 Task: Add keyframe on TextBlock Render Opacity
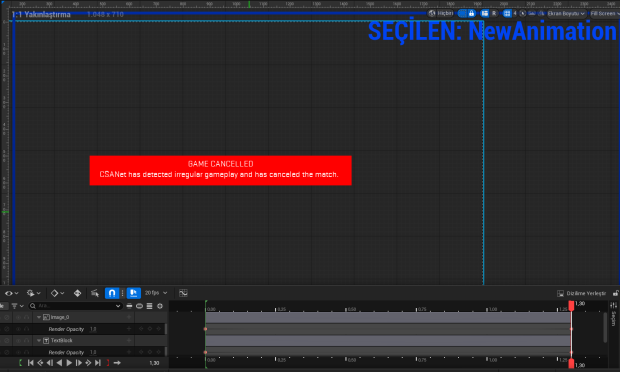click(x=150, y=352)
